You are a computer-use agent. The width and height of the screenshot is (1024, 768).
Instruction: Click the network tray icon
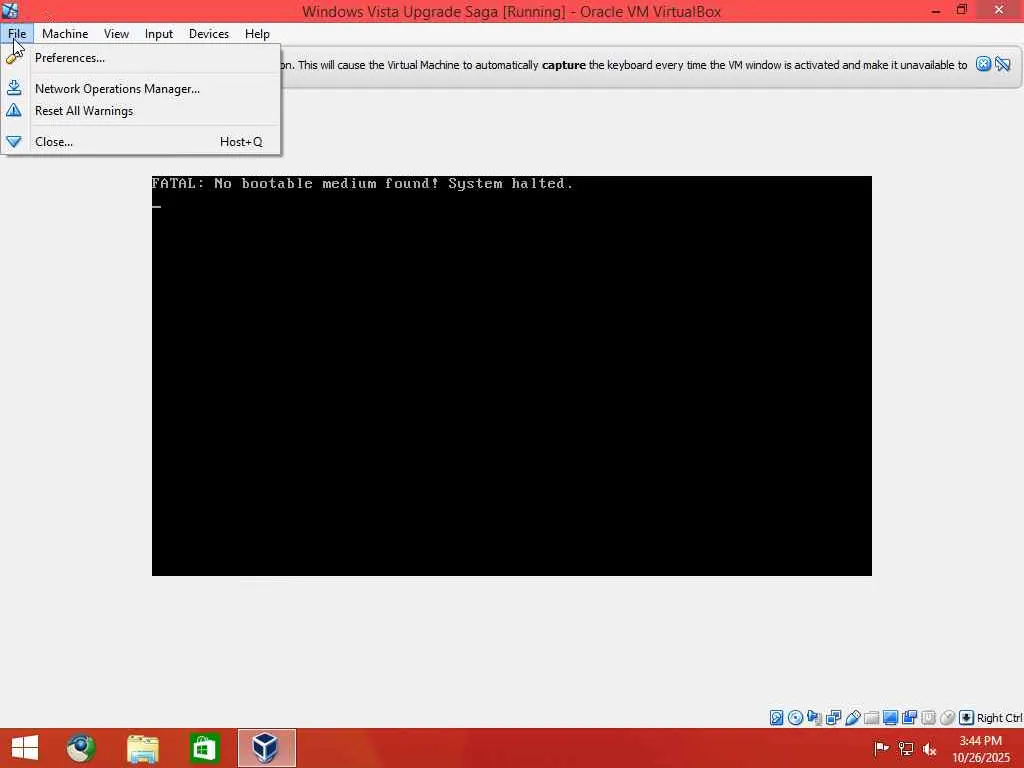pos(905,748)
